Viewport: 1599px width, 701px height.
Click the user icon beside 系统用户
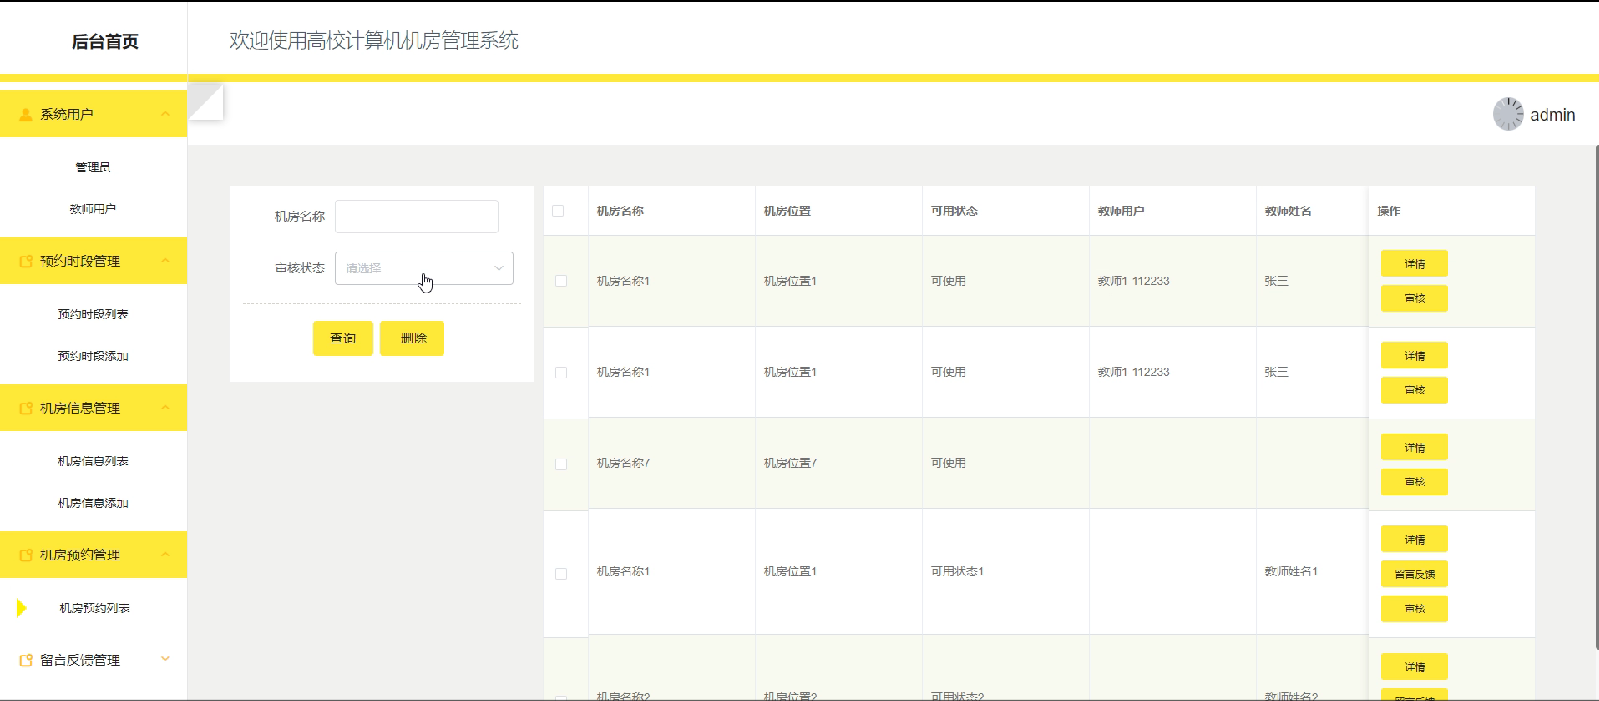coord(26,115)
